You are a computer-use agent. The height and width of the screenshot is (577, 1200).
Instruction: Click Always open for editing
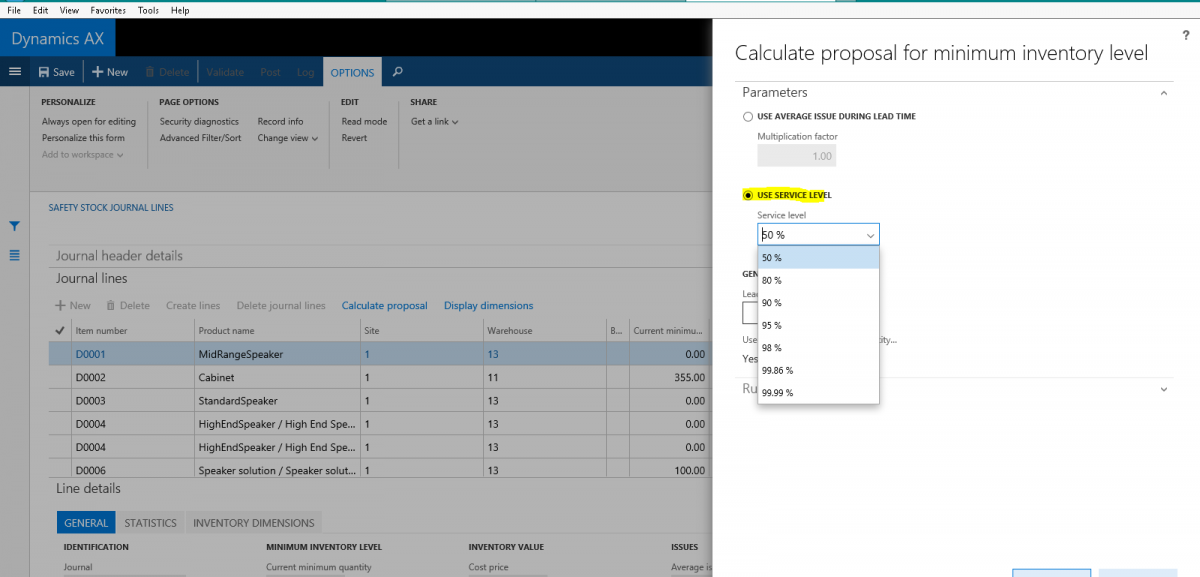pyautogui.click(x=89, y=122)
